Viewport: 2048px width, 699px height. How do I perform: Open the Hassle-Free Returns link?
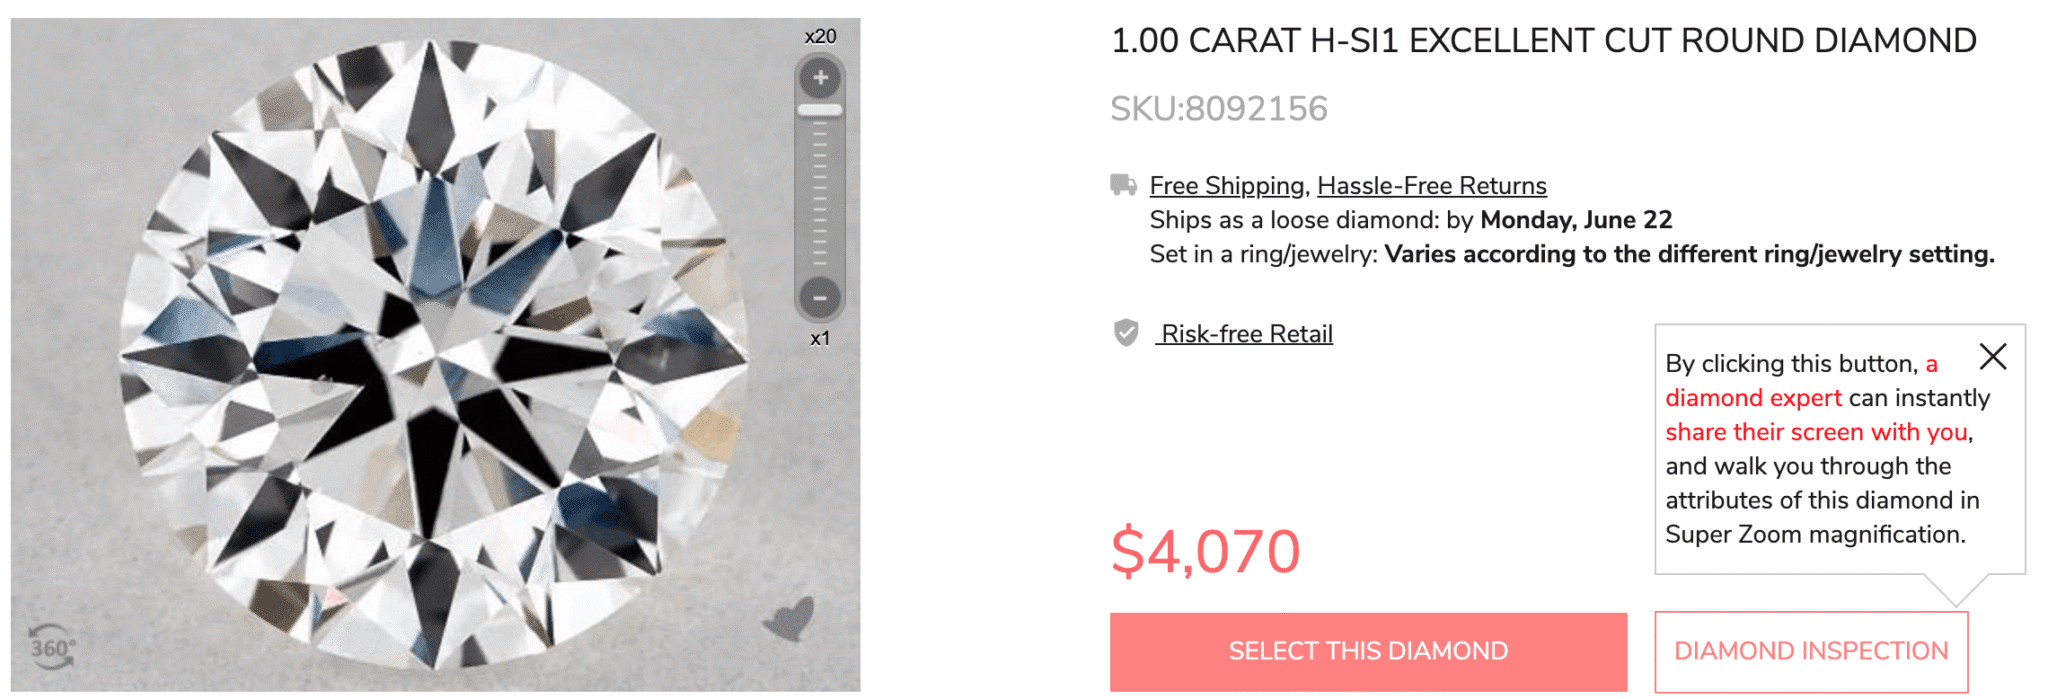tap(1431, 186)
